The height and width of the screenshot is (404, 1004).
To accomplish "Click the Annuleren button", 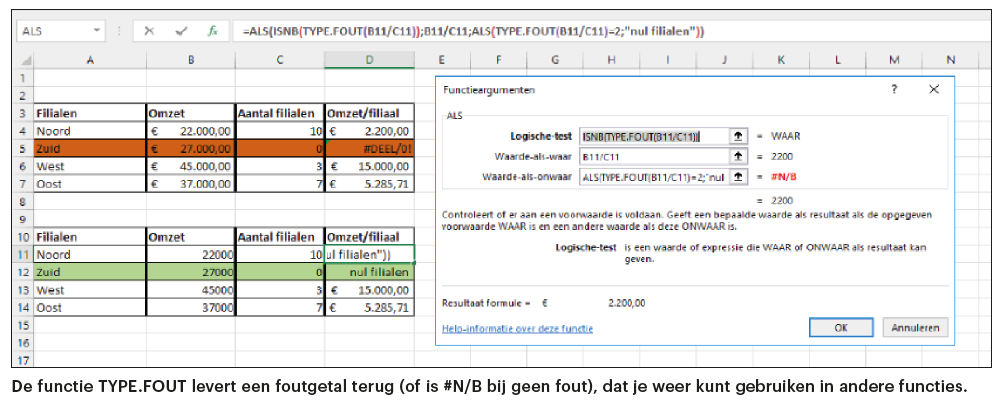I will [914, 327].
